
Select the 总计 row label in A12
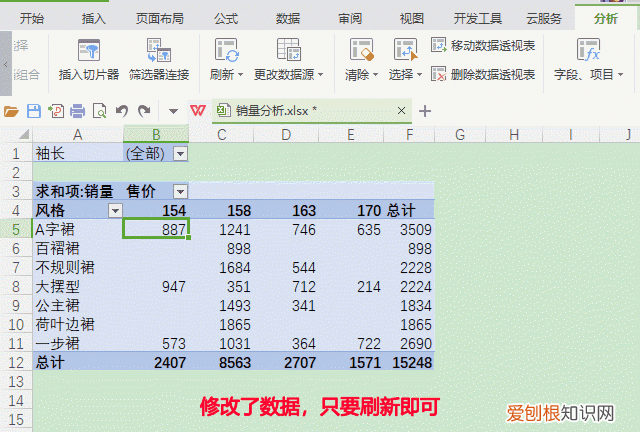[x=78, y=363]
